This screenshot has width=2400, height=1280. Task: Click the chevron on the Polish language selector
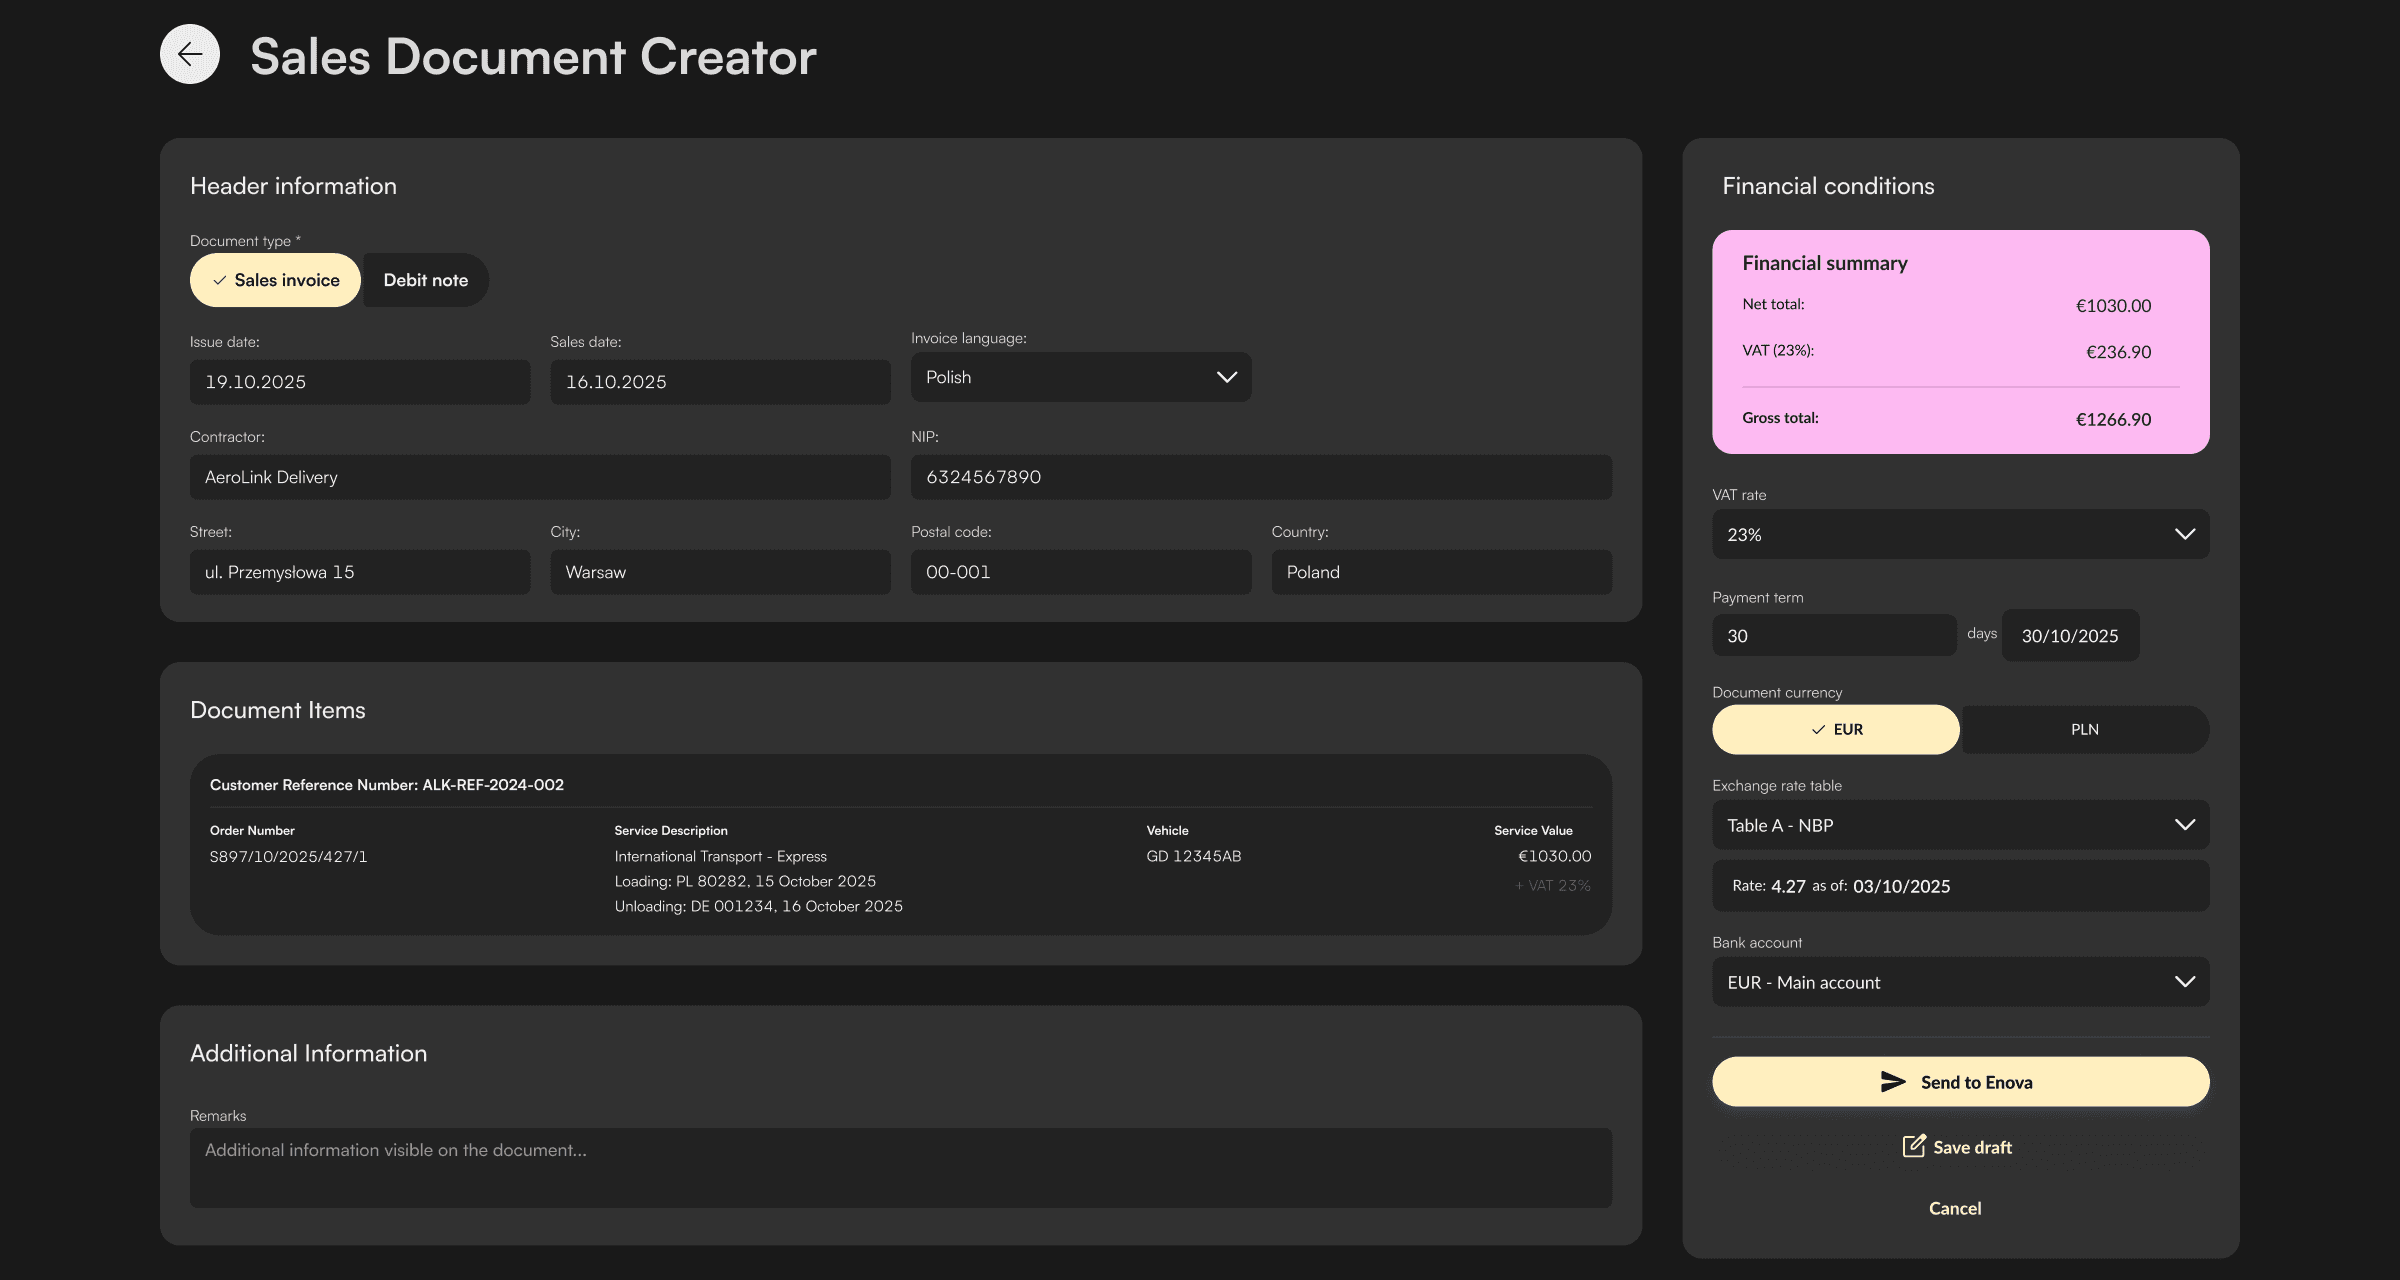1227,377
